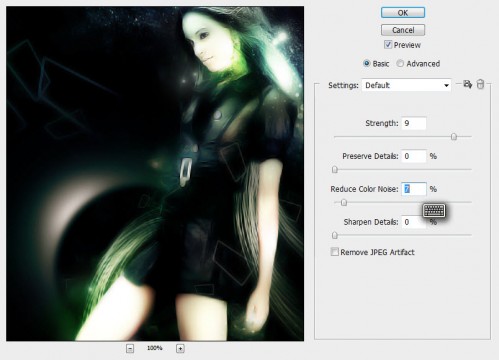Enable Remove JPEG Artifact option
The height and width of the screenshot is (360, 499).
[x=334, y=252]
